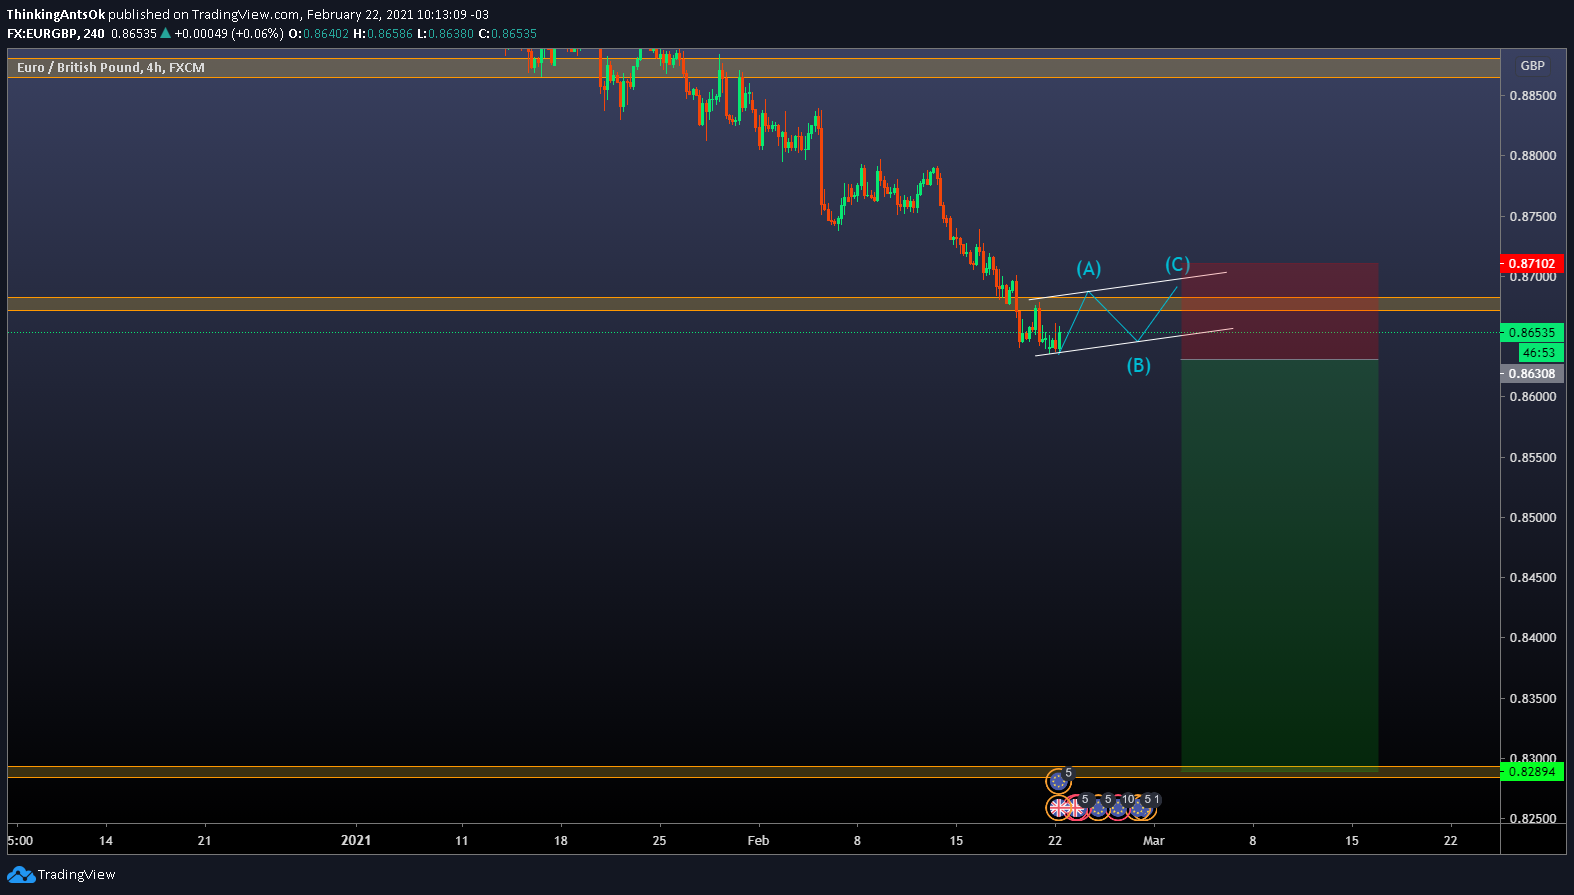Click the ThinkingAntsOk author name
Screen dimensions: 1574x895
click(x=56, y=15)
